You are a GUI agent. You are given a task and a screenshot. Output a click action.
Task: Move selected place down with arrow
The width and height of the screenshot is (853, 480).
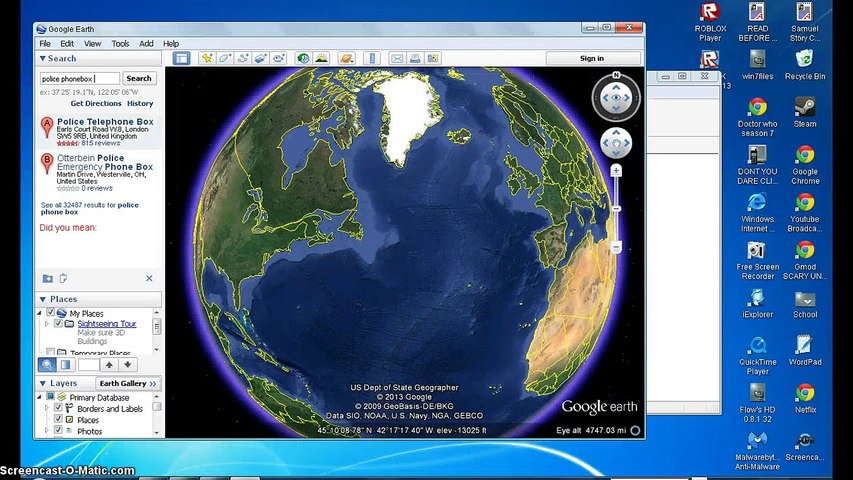[x=127, y=365]
